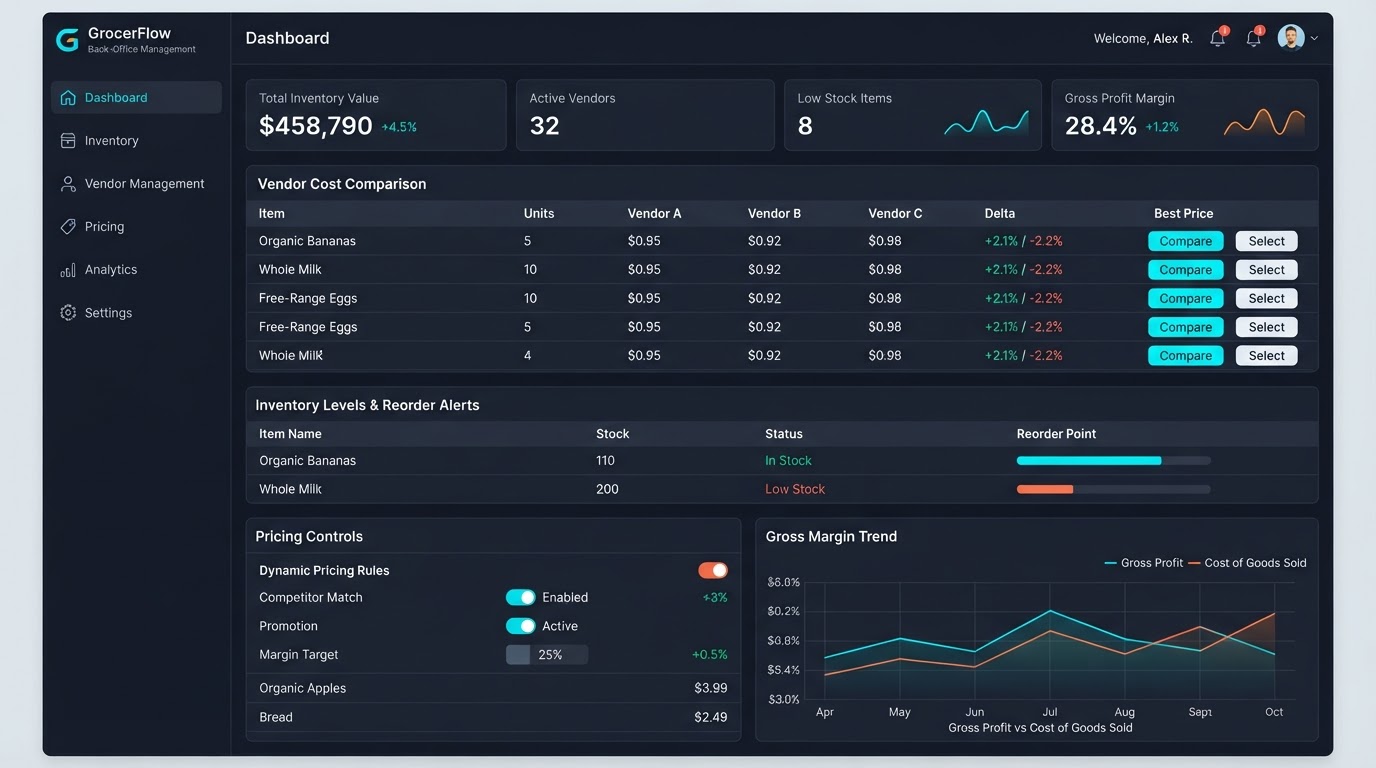The height and width of the screenshot is (768, 1376).
Task: Click the bell icon nearest the avatar
Action: [1254, 38]
